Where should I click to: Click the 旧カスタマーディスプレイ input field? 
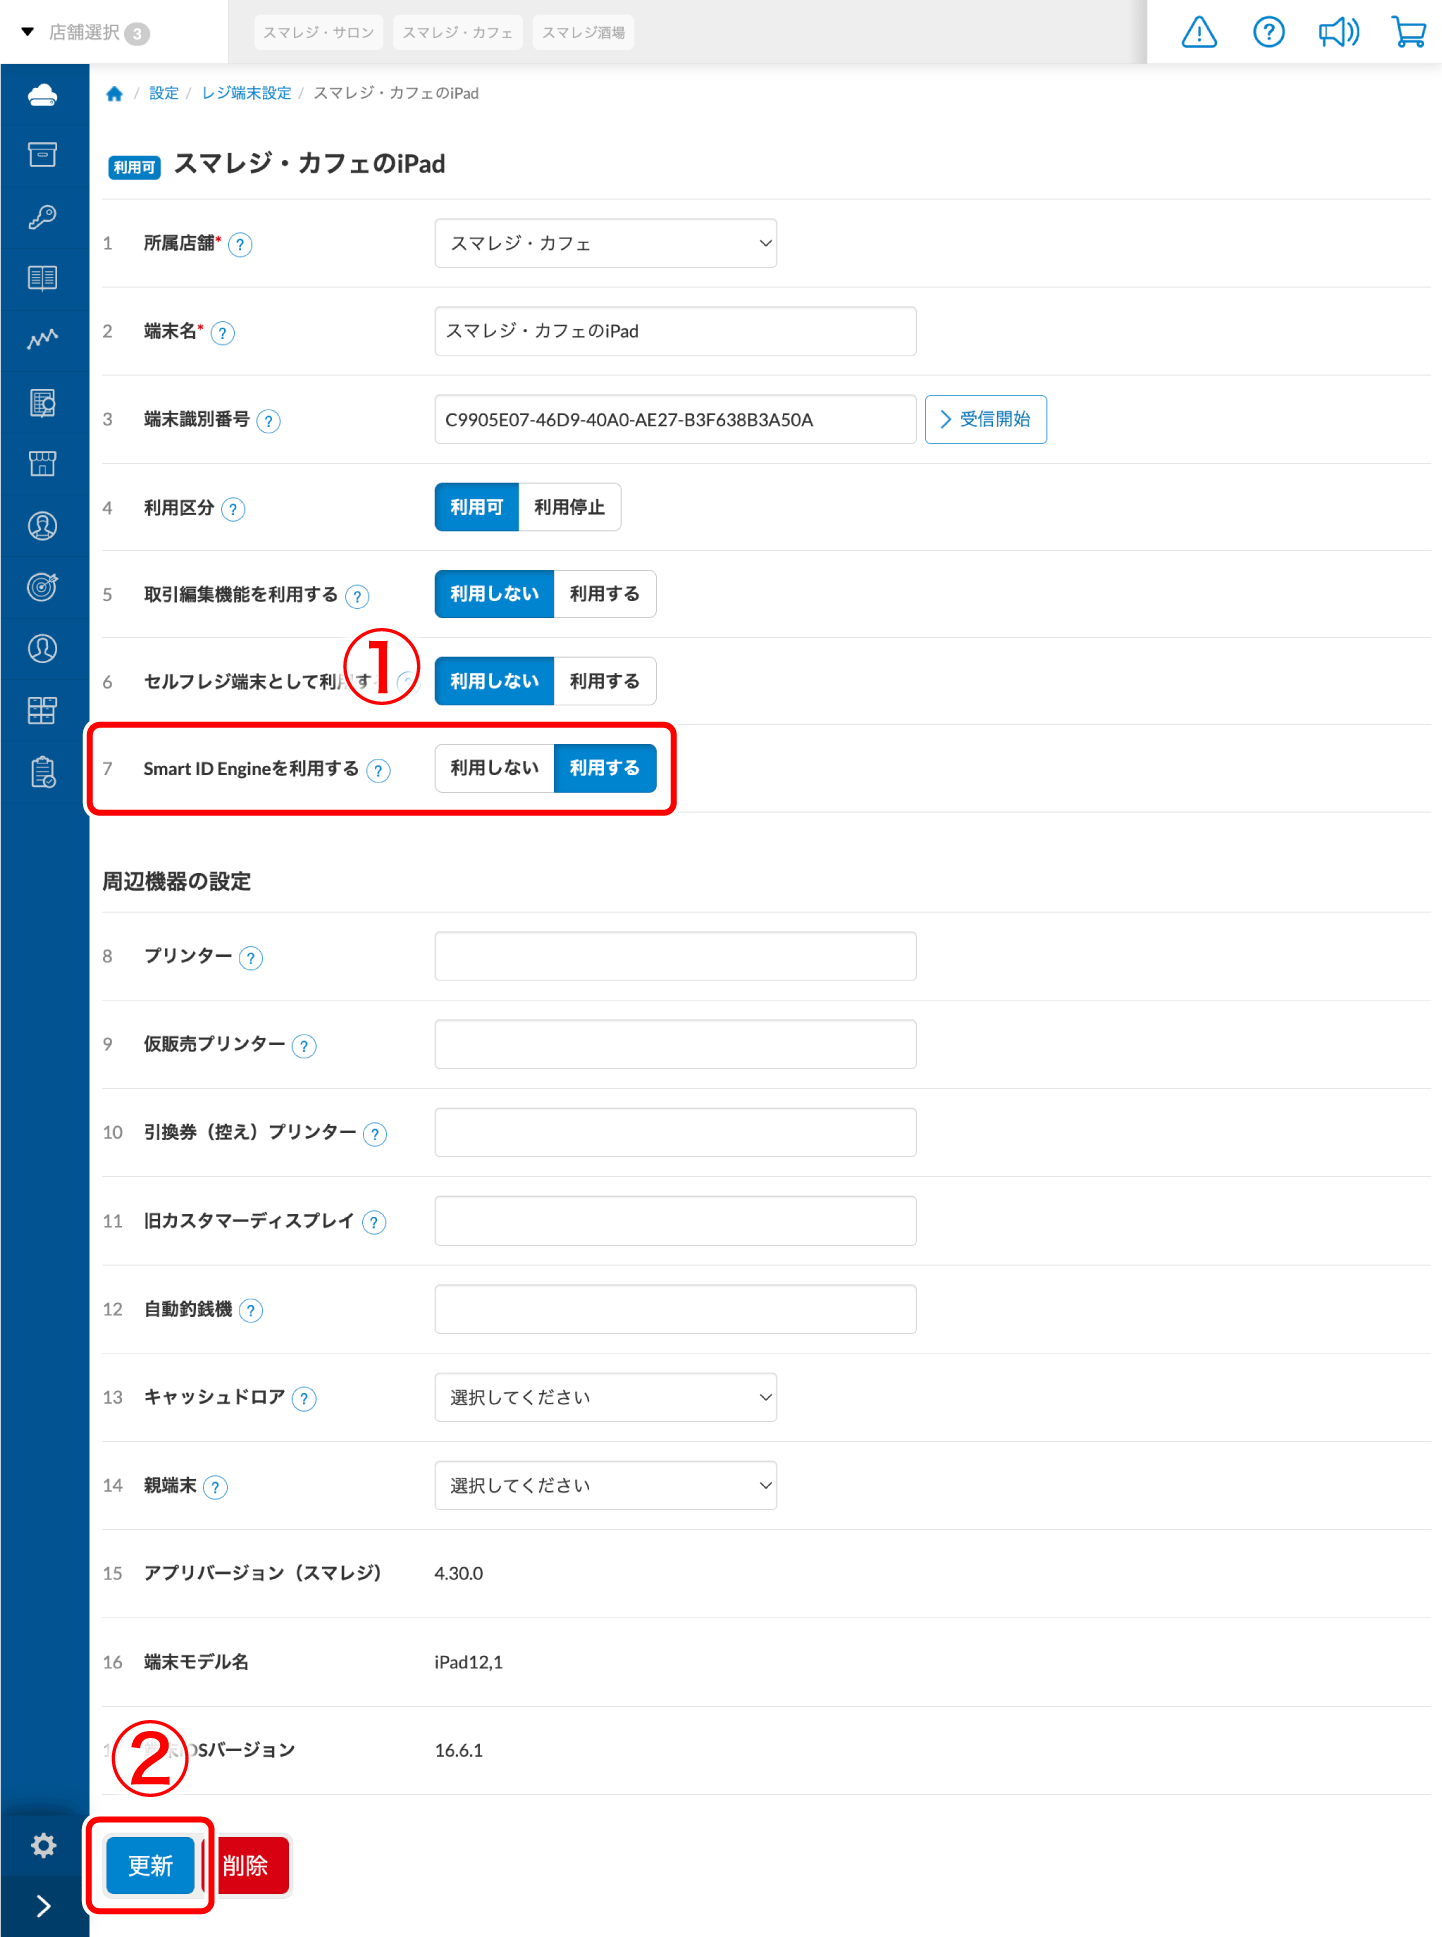tap(676, 1221)
